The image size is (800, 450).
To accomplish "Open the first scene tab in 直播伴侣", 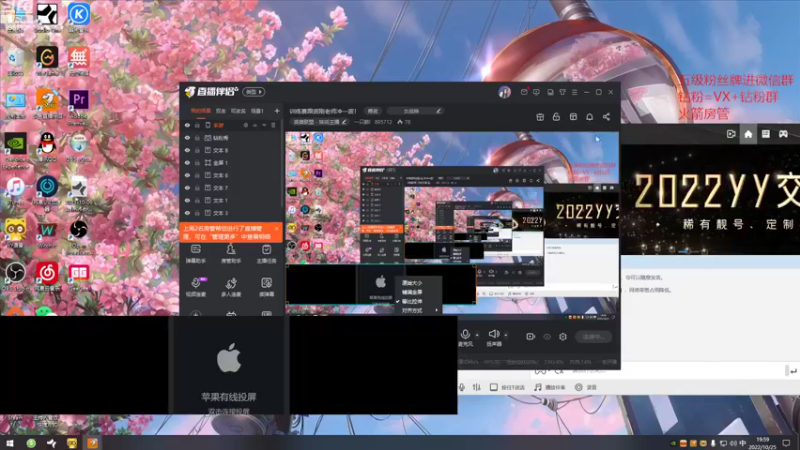I will click(x=201, y=111).
